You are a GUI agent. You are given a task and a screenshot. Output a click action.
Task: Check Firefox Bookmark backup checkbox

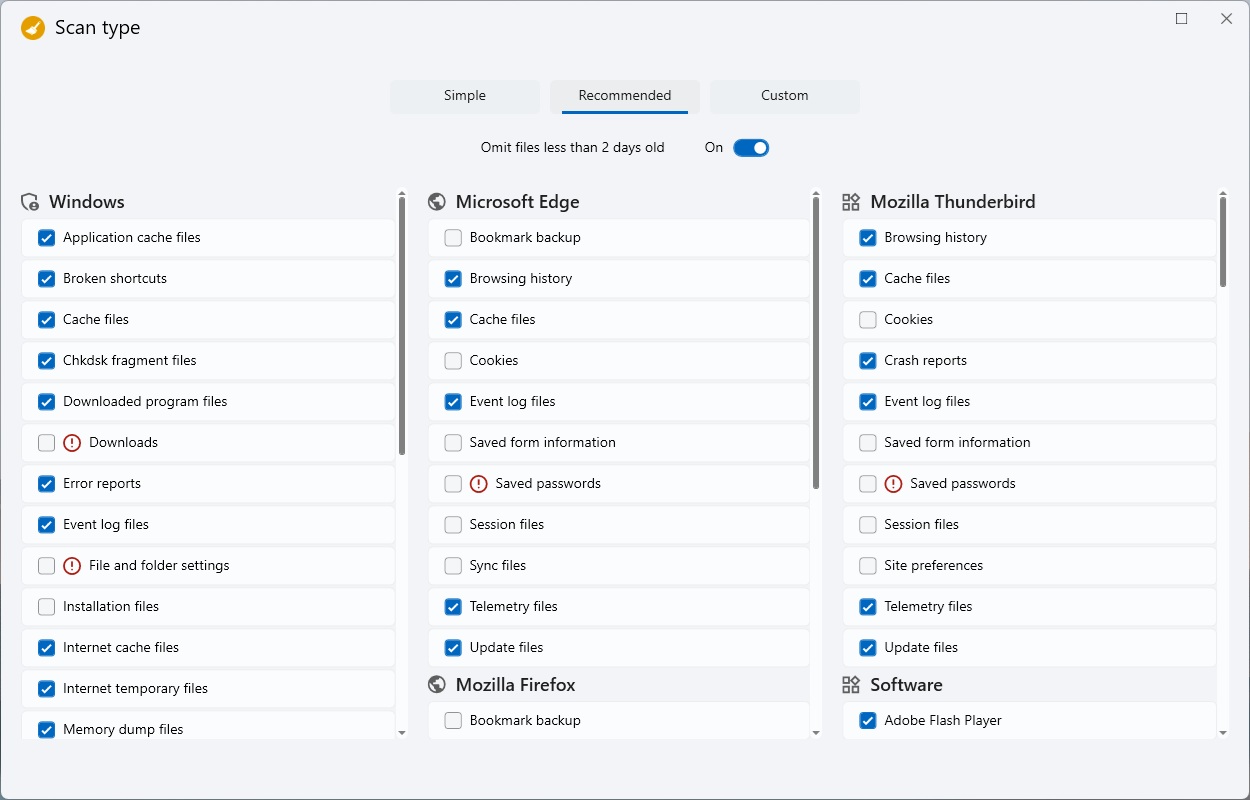[453, 721]
